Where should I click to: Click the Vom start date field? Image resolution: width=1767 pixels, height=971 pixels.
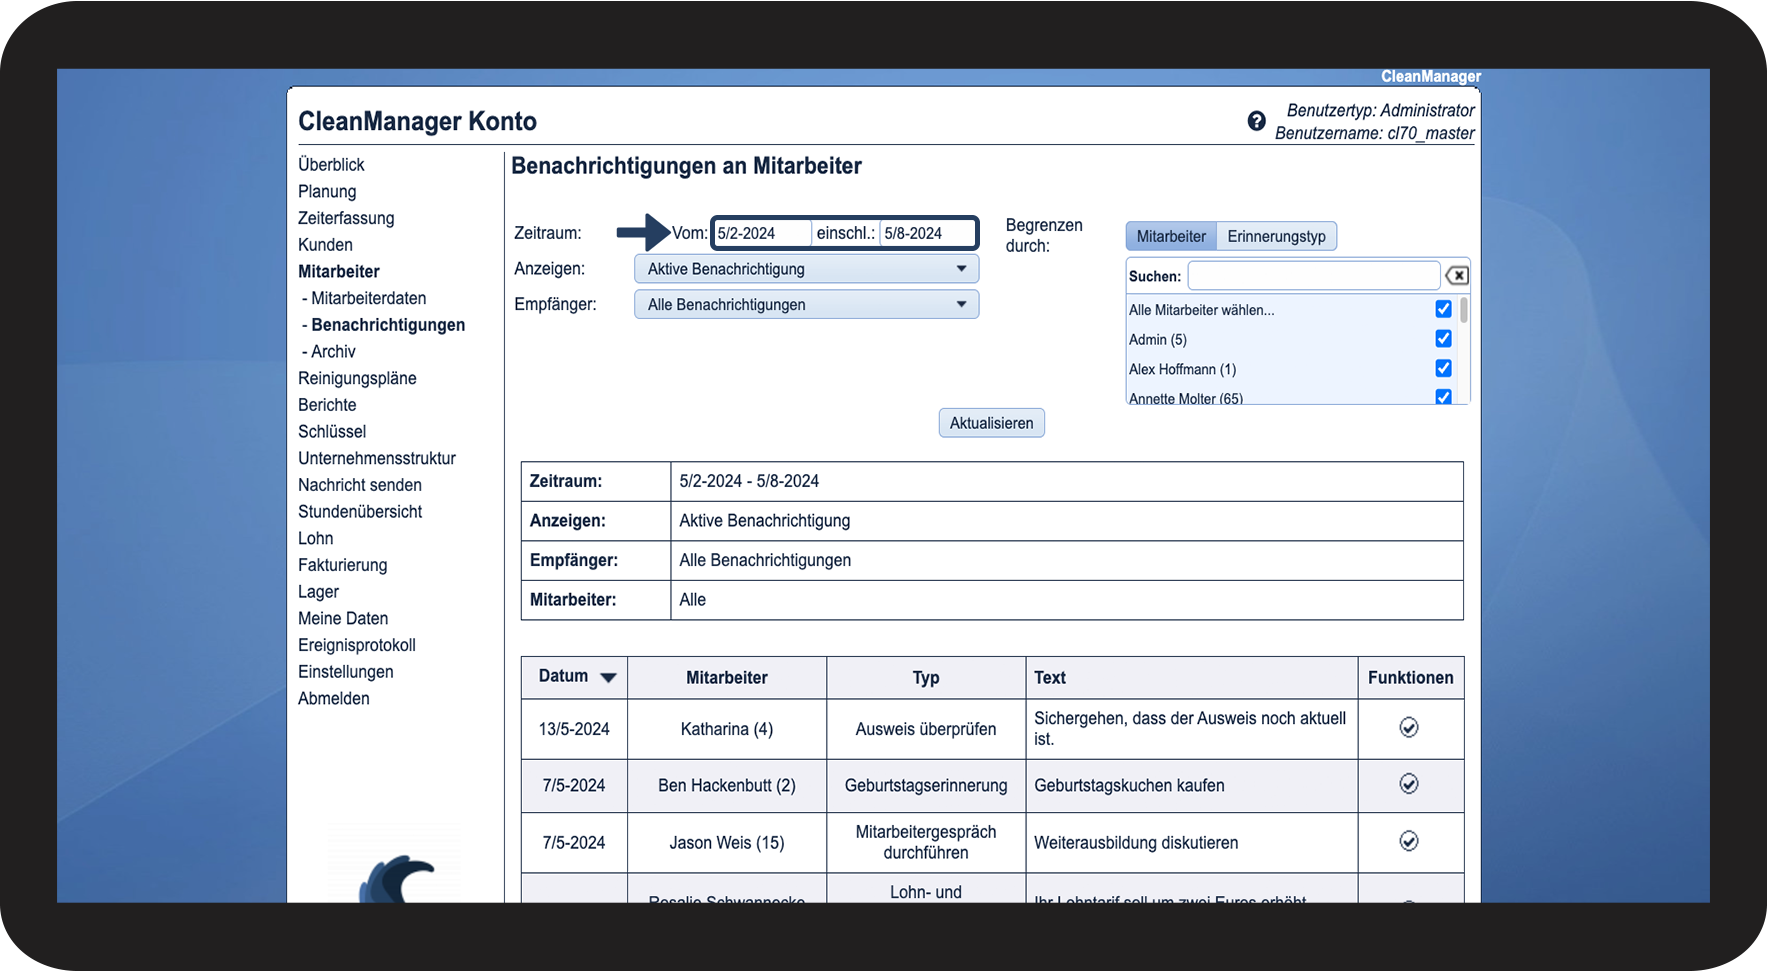(760, 233)
